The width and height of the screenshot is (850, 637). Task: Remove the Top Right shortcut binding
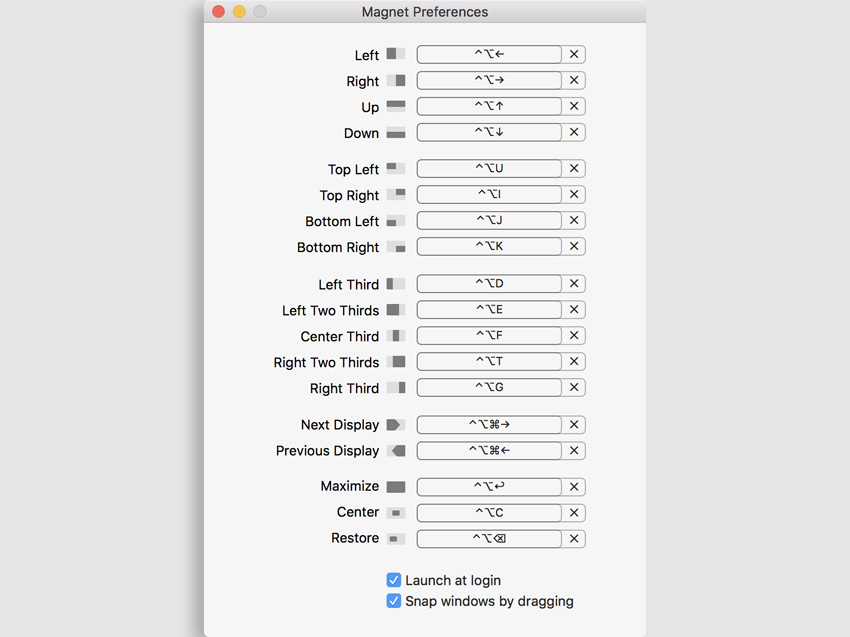click(574, 194)
